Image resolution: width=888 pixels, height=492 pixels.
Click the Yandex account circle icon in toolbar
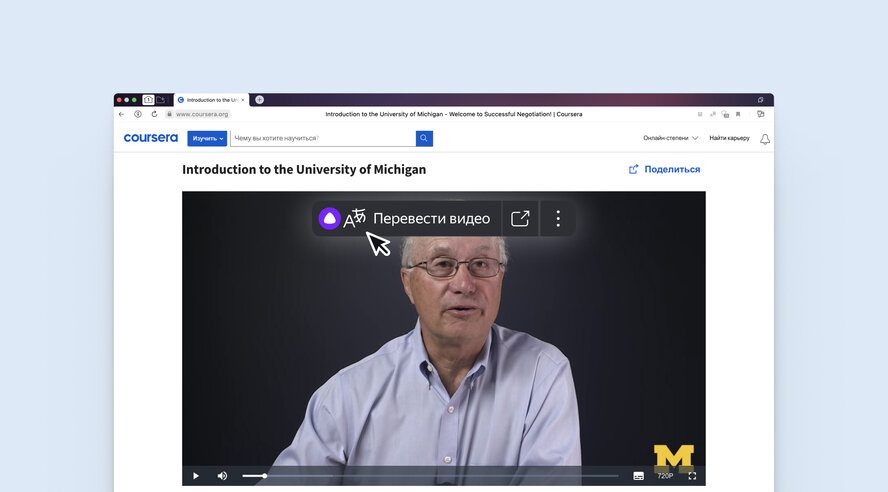(138, 114)
